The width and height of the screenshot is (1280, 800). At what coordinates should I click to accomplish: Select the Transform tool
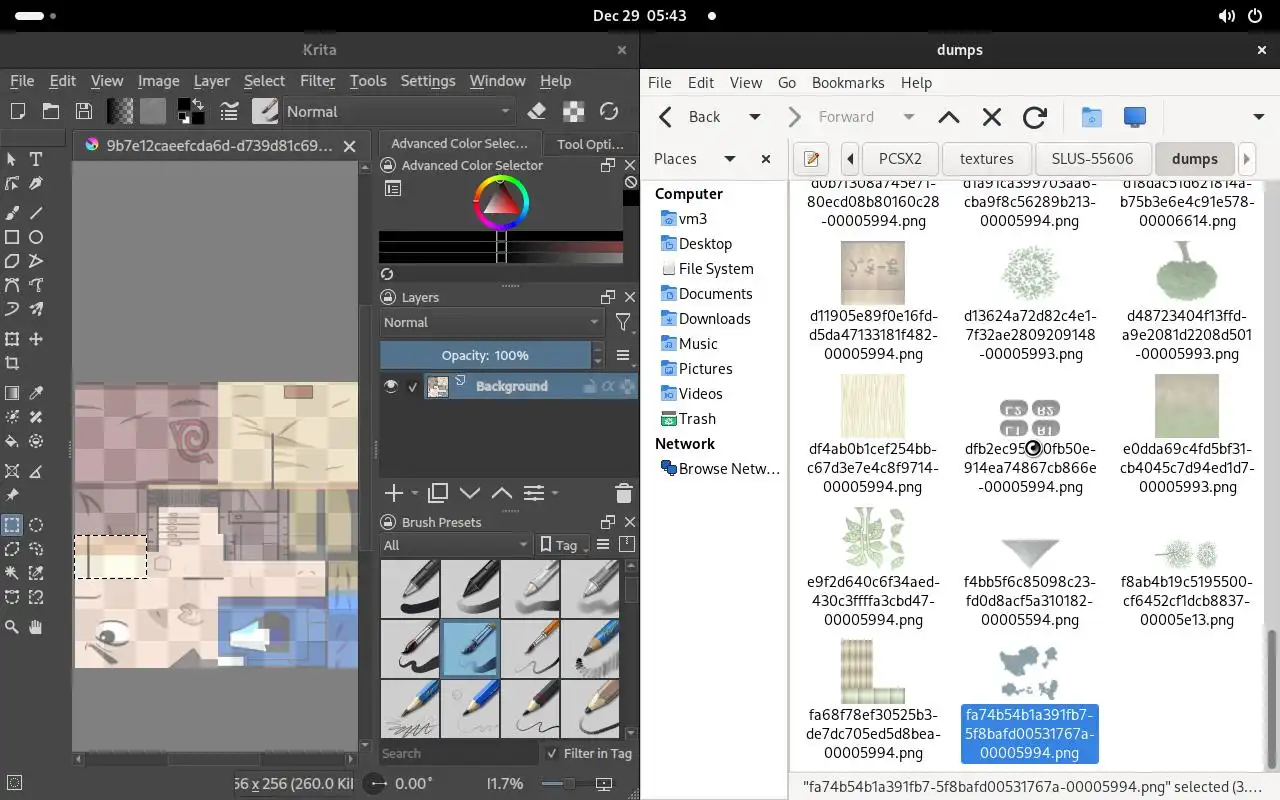(12, 339)
